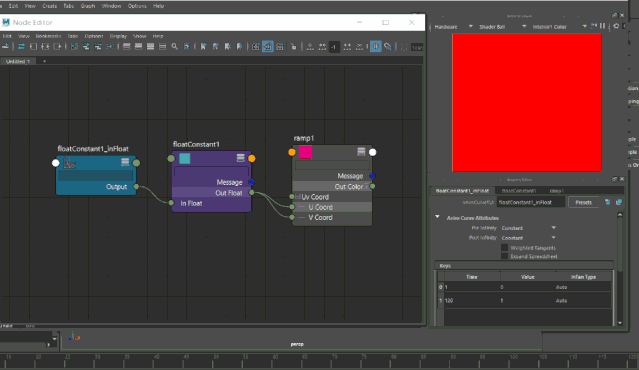Click the Value cell of key 0
The width and height of the screenshot is (639, 370).
pos(527,287)
